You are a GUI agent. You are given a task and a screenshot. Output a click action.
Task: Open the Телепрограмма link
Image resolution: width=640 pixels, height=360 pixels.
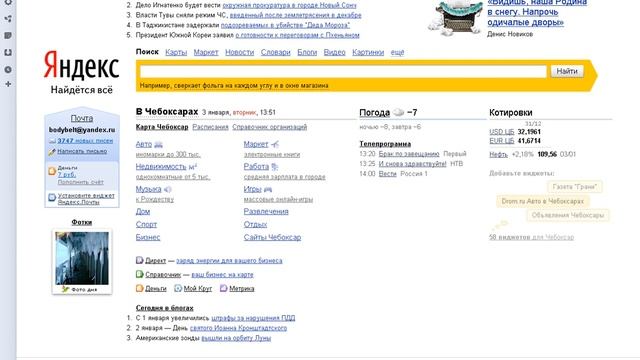pos(385,144)
